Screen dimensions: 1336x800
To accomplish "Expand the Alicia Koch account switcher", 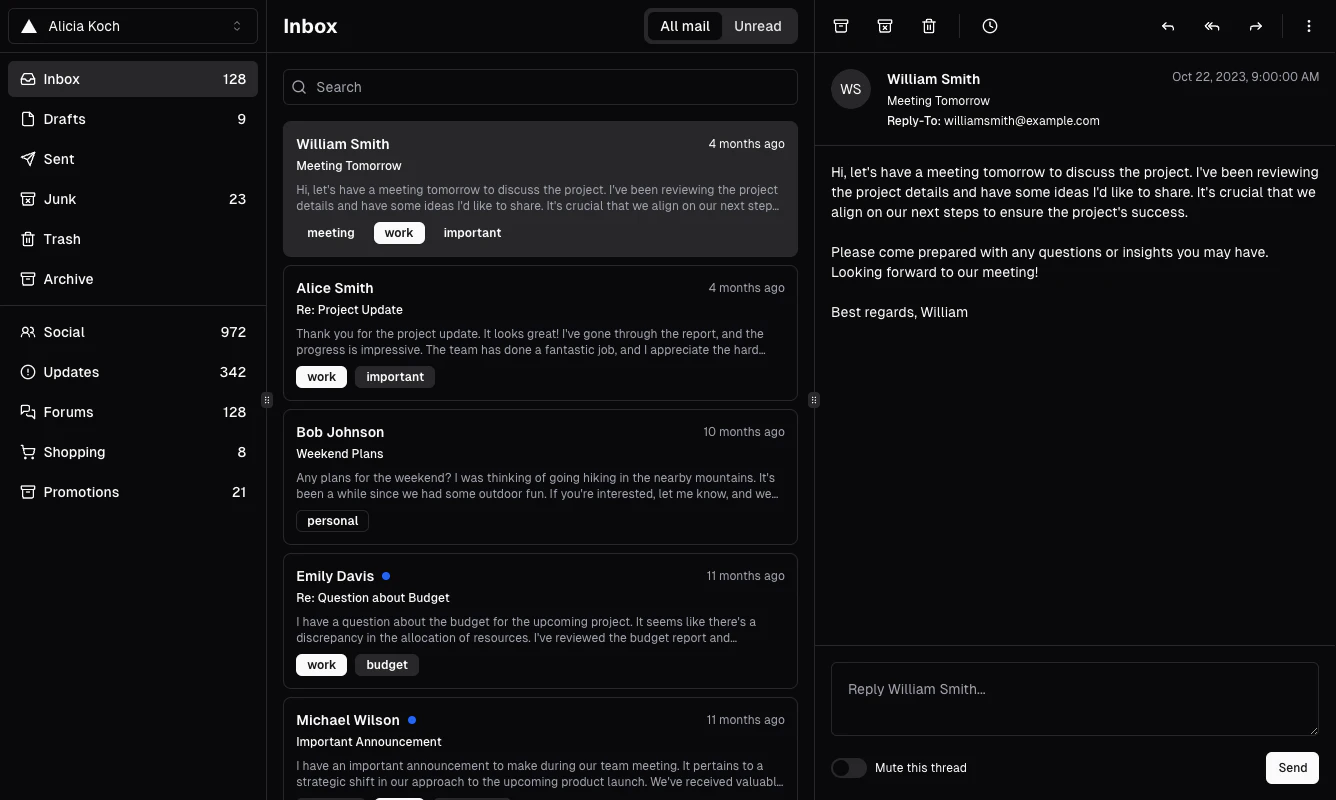I will [133, 26].
